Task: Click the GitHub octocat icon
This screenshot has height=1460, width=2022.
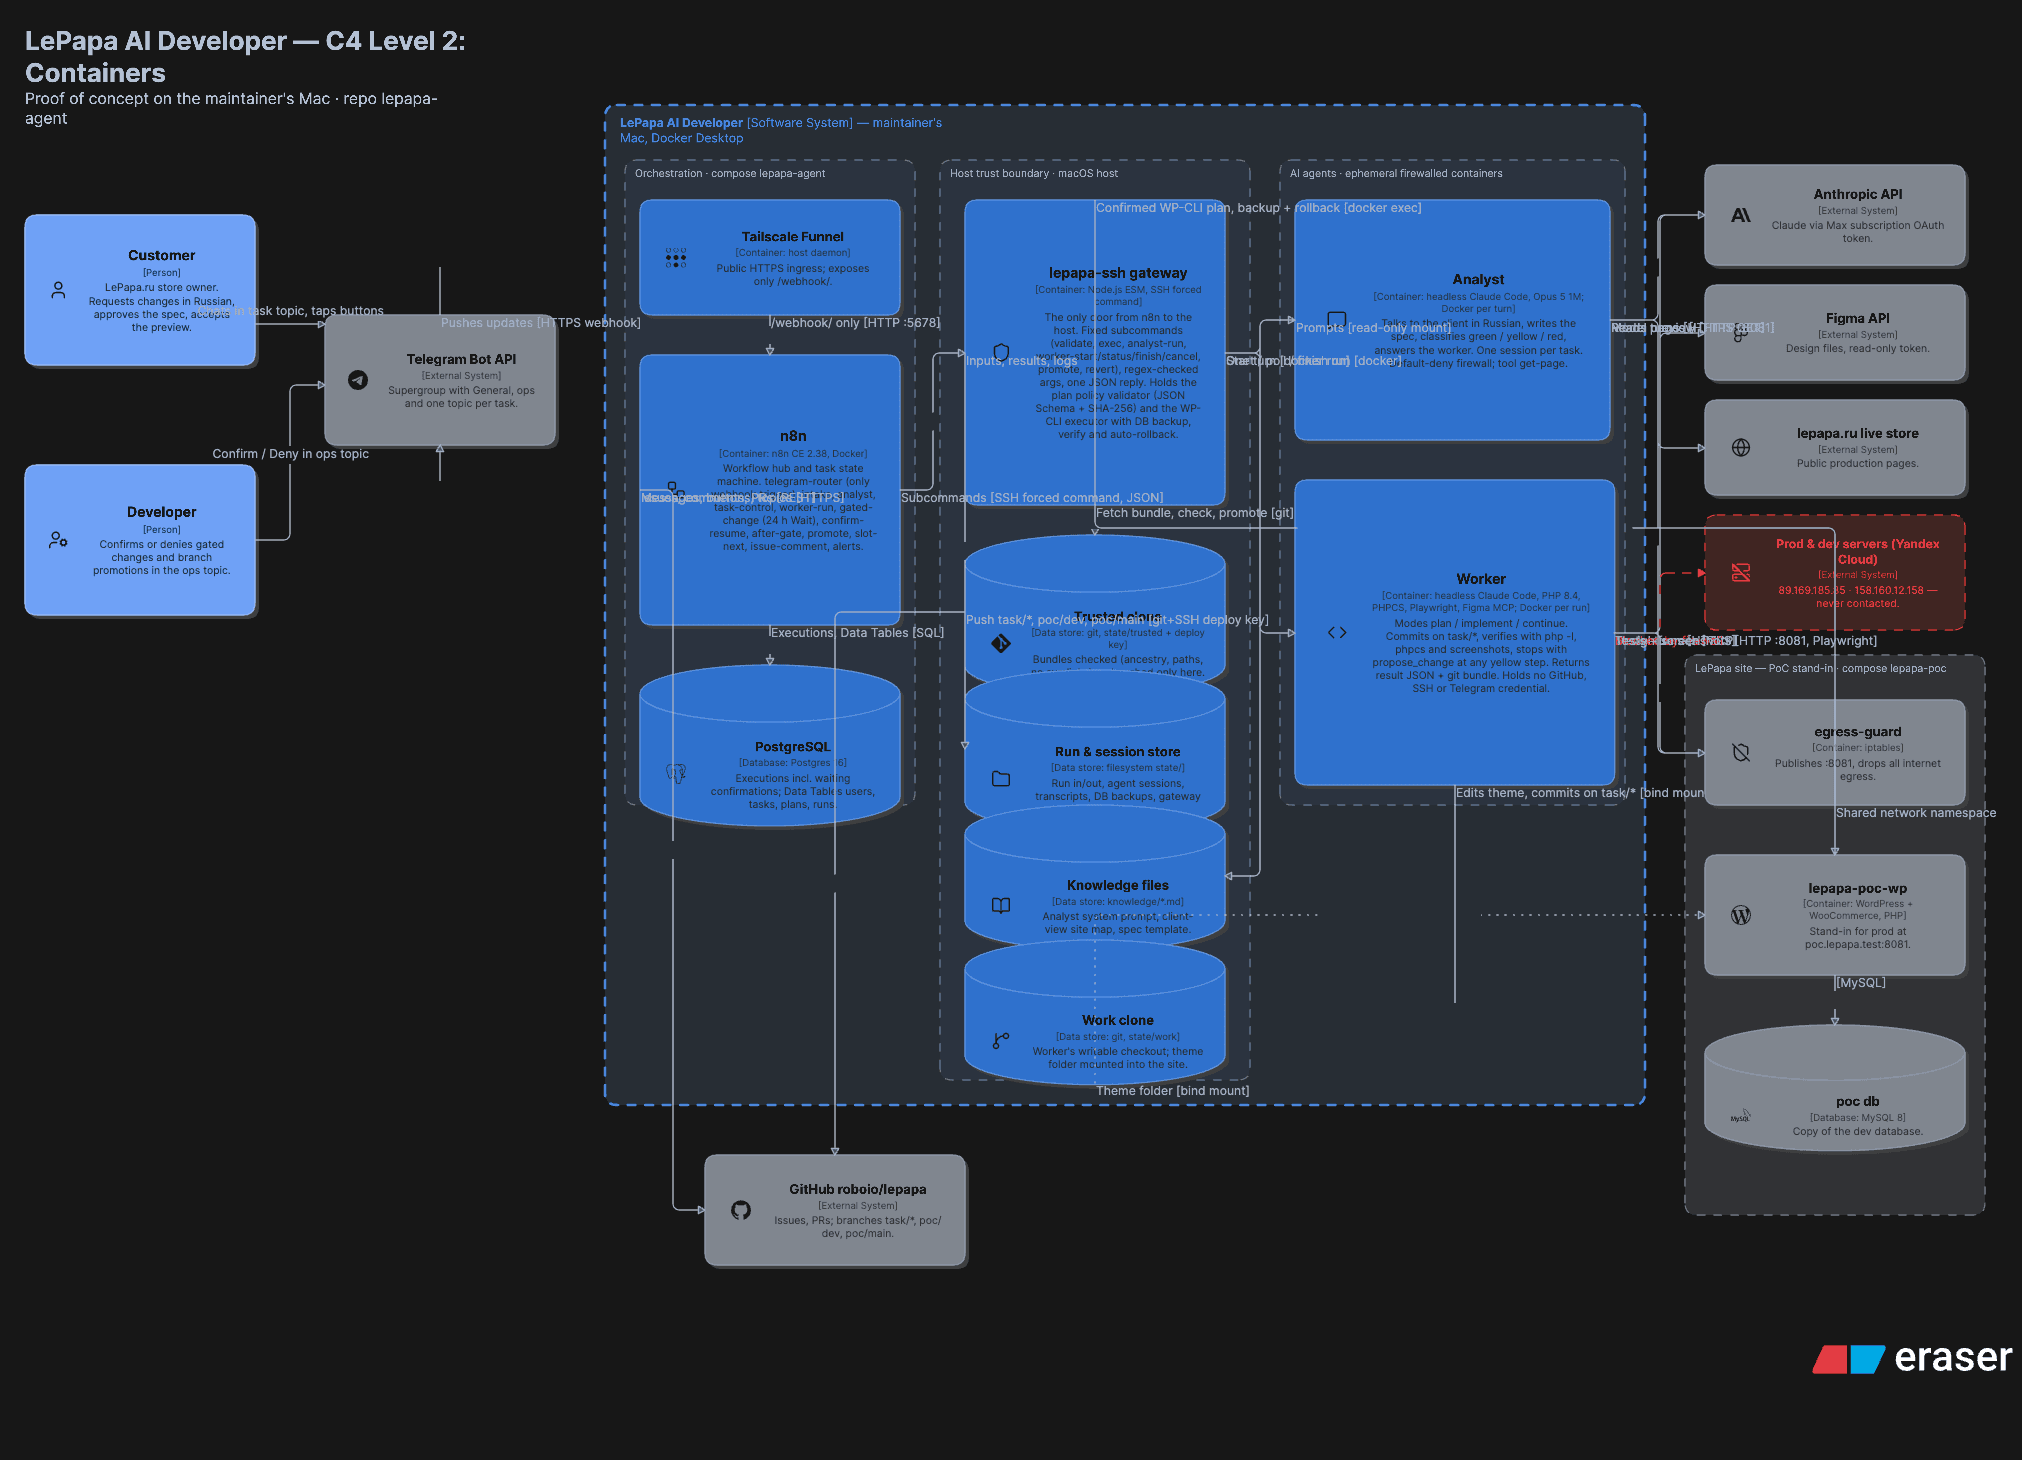Action: point(741,1210)
